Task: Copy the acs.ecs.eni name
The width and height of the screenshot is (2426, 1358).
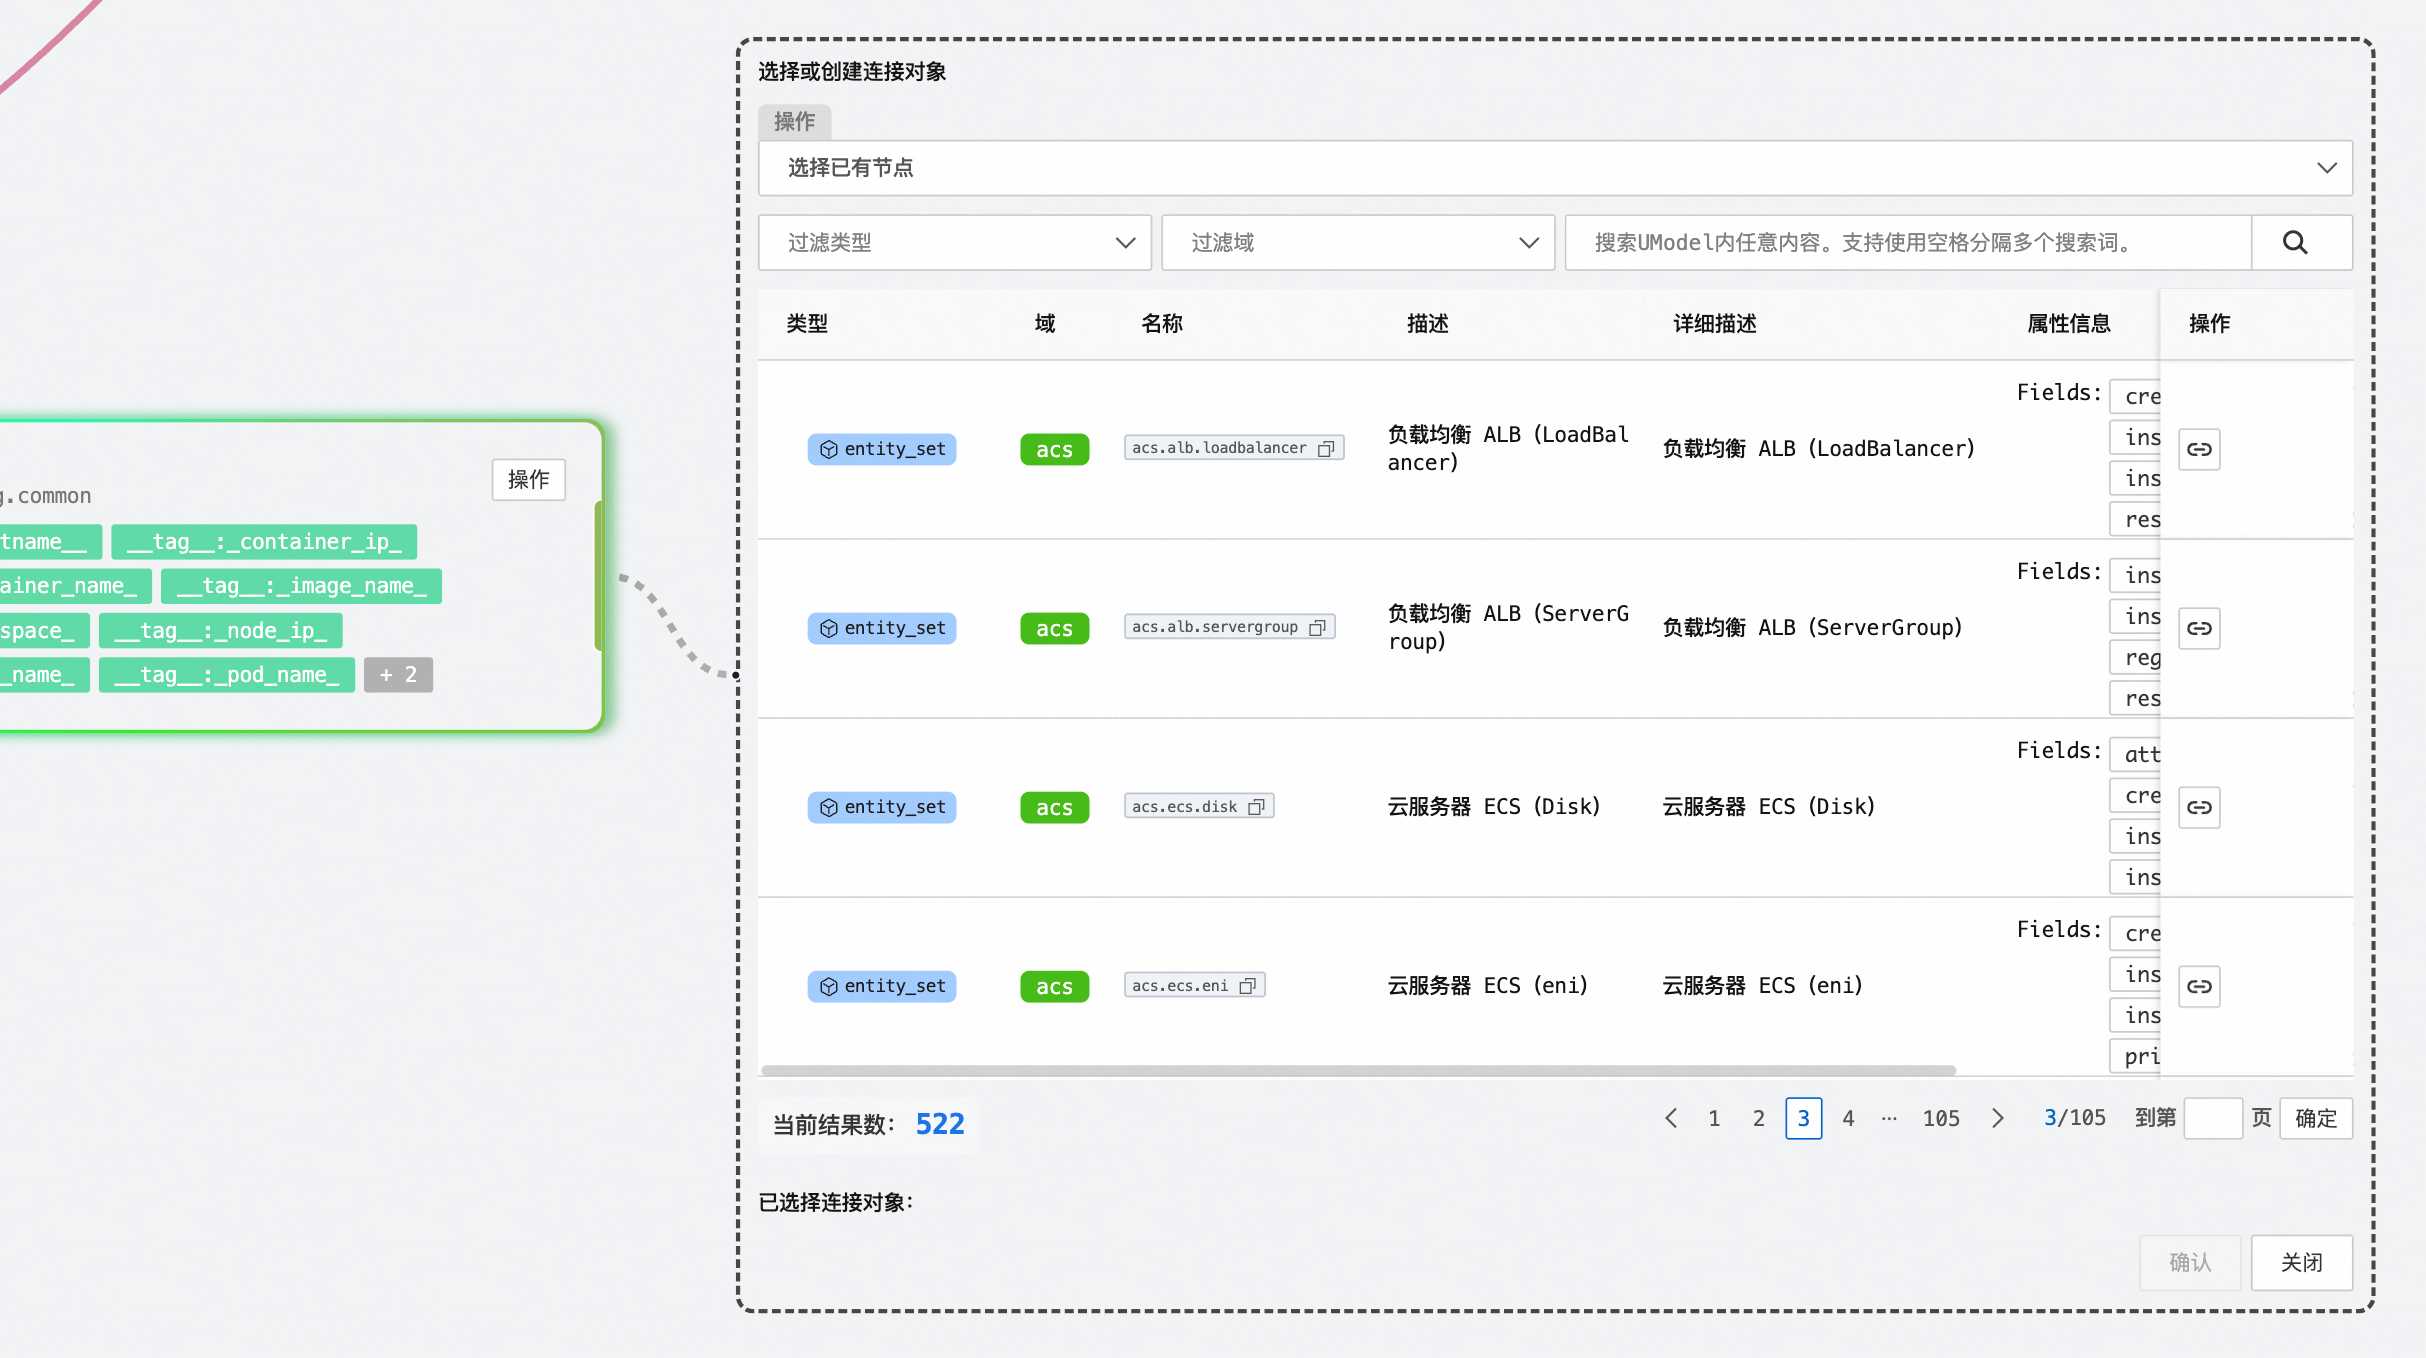Action: (1247, 985)
